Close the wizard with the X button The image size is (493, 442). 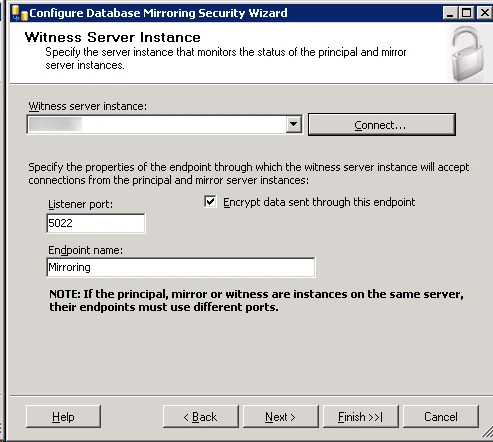point(484,13)
